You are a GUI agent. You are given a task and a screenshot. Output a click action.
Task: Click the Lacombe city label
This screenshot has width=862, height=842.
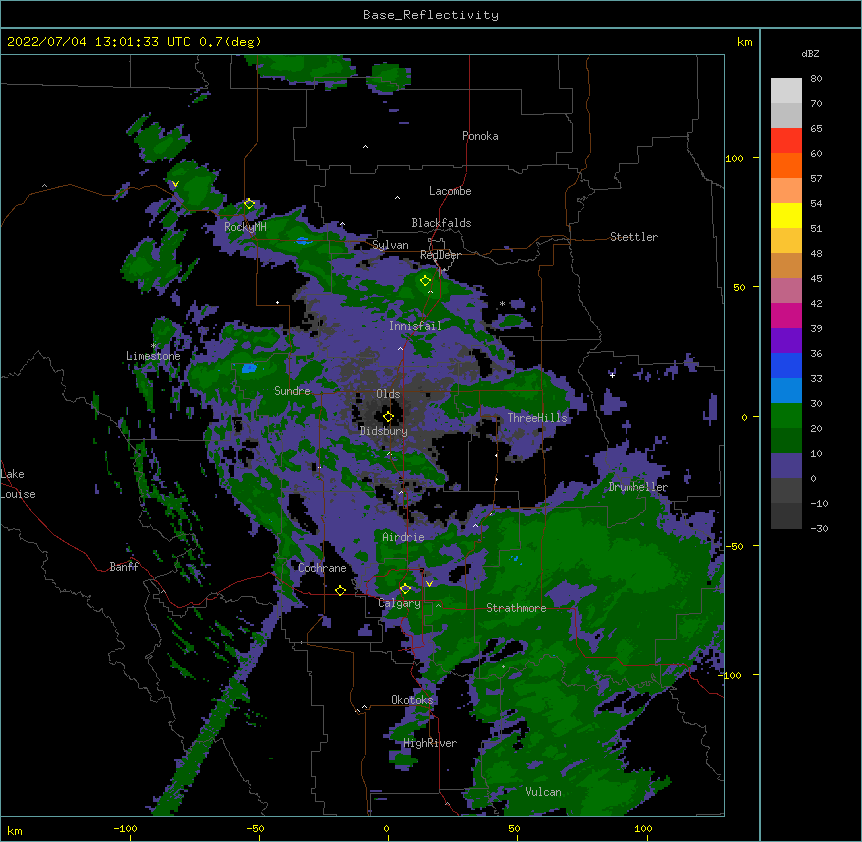coord(450,191)
